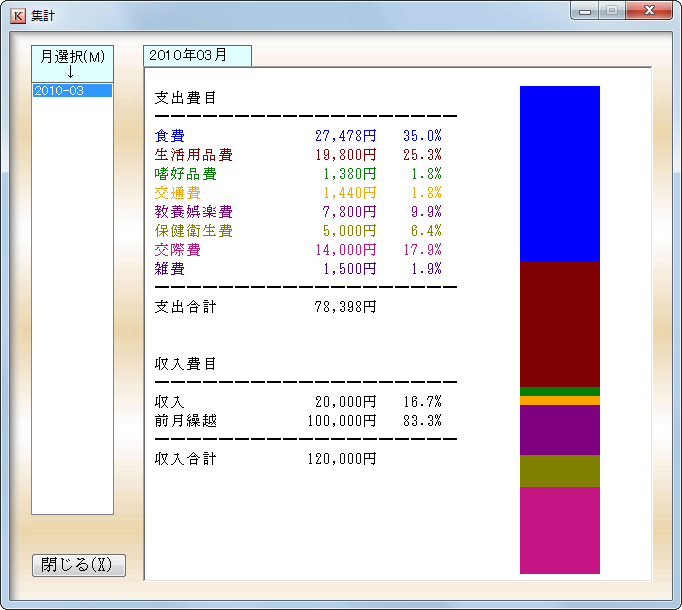This screenshot has height=610, width=682.
Task: Click the 27,478円 amount
Action: [x=346, y=136]
